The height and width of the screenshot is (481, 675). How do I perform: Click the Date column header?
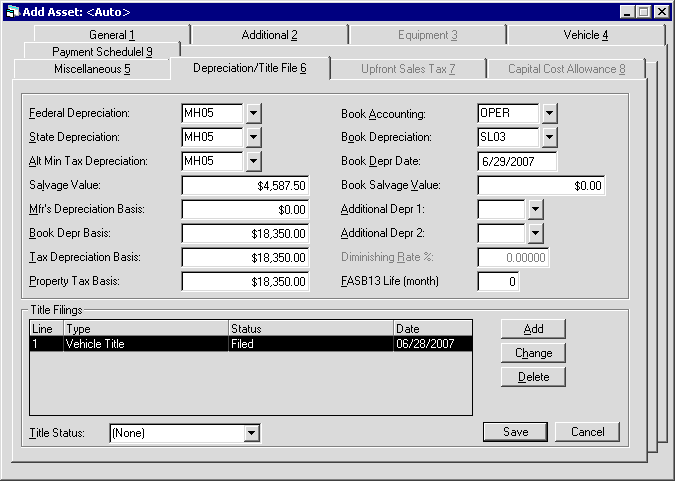[x=433, y=329]
